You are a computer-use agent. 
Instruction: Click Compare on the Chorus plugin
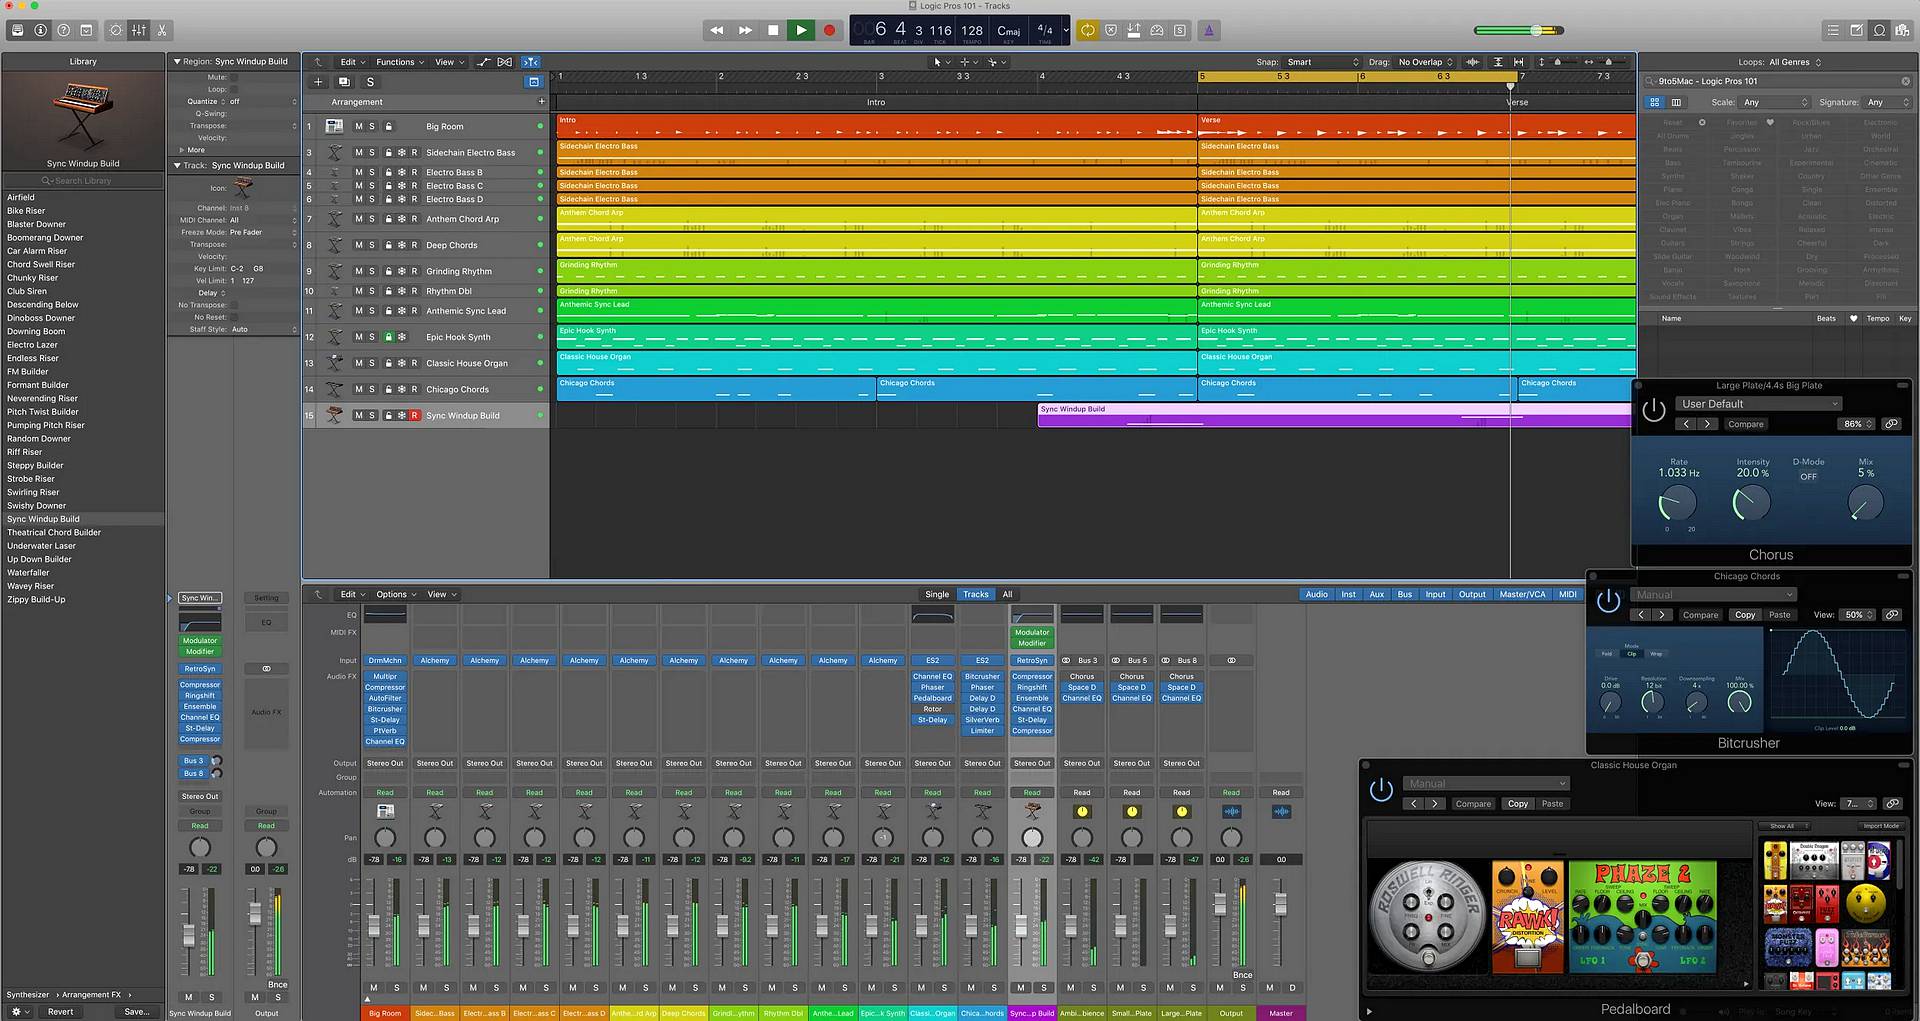click(1746, 424)
